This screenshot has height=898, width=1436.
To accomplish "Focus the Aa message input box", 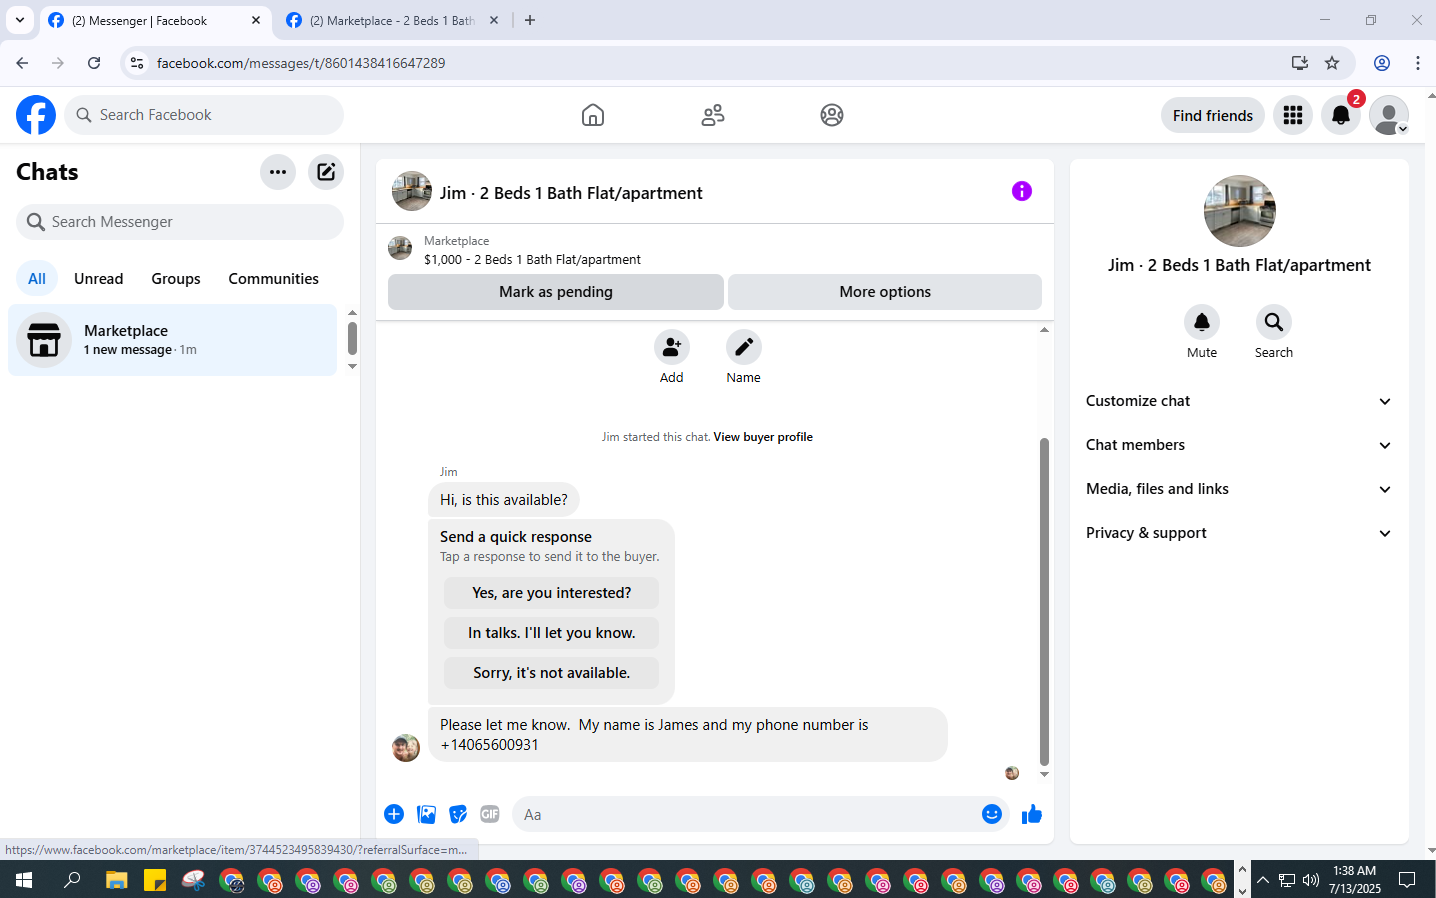I will (745, 814).
